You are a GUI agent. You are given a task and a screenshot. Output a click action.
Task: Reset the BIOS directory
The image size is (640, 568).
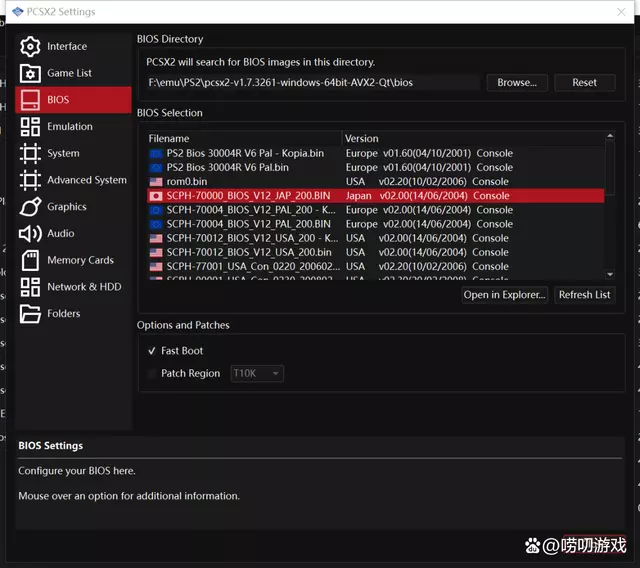tap(584, 83)
